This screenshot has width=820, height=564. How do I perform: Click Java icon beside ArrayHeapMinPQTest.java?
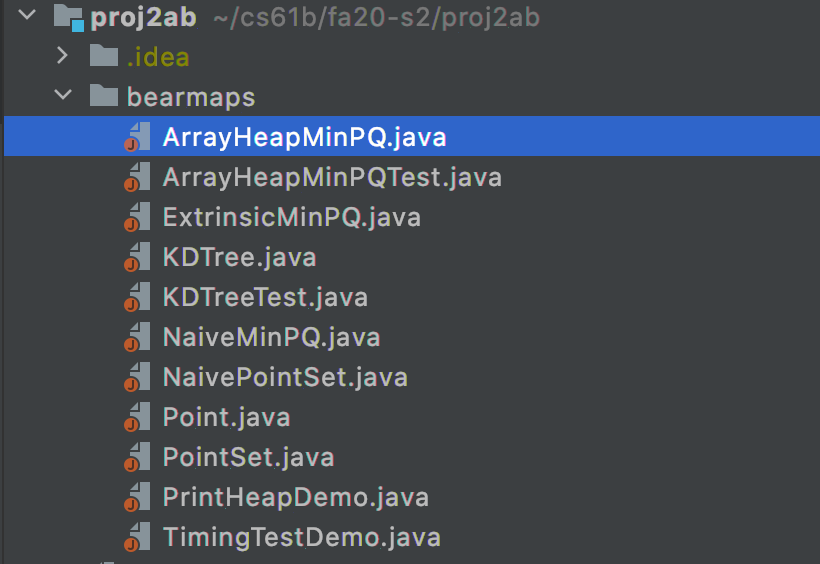click(137, 177)
